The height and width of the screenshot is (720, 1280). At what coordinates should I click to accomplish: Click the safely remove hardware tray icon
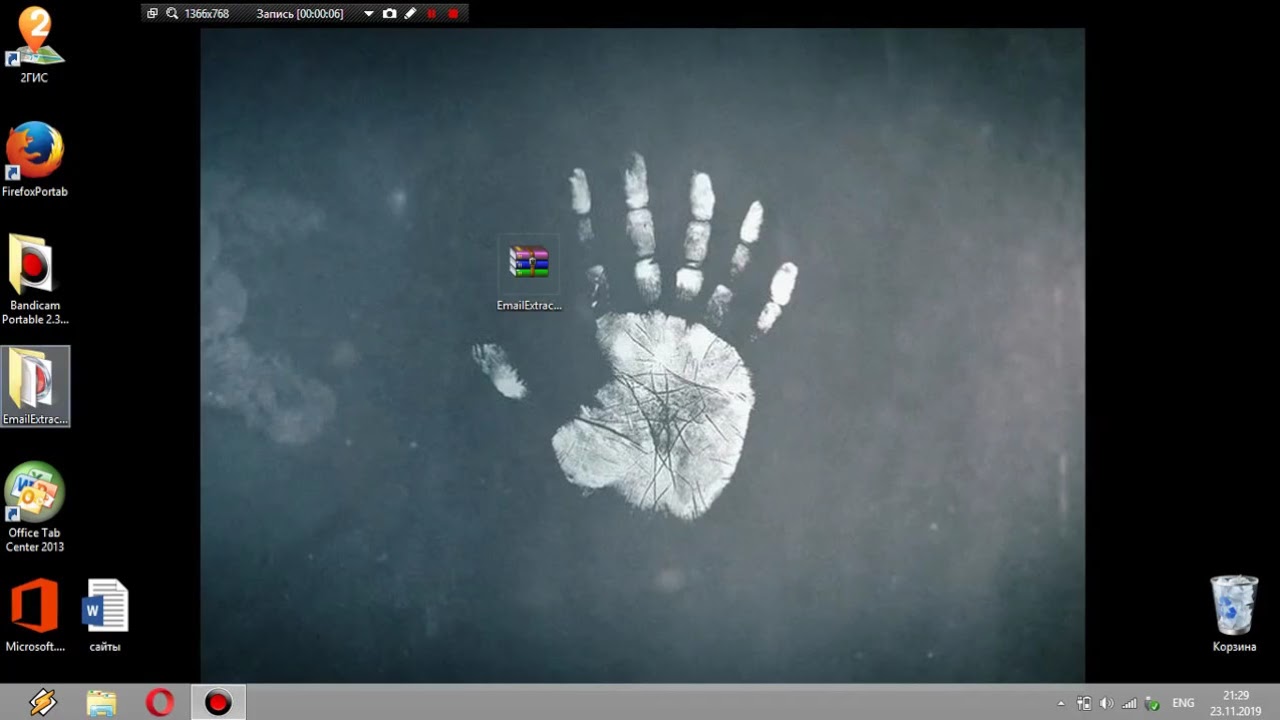coord(1152,704)
